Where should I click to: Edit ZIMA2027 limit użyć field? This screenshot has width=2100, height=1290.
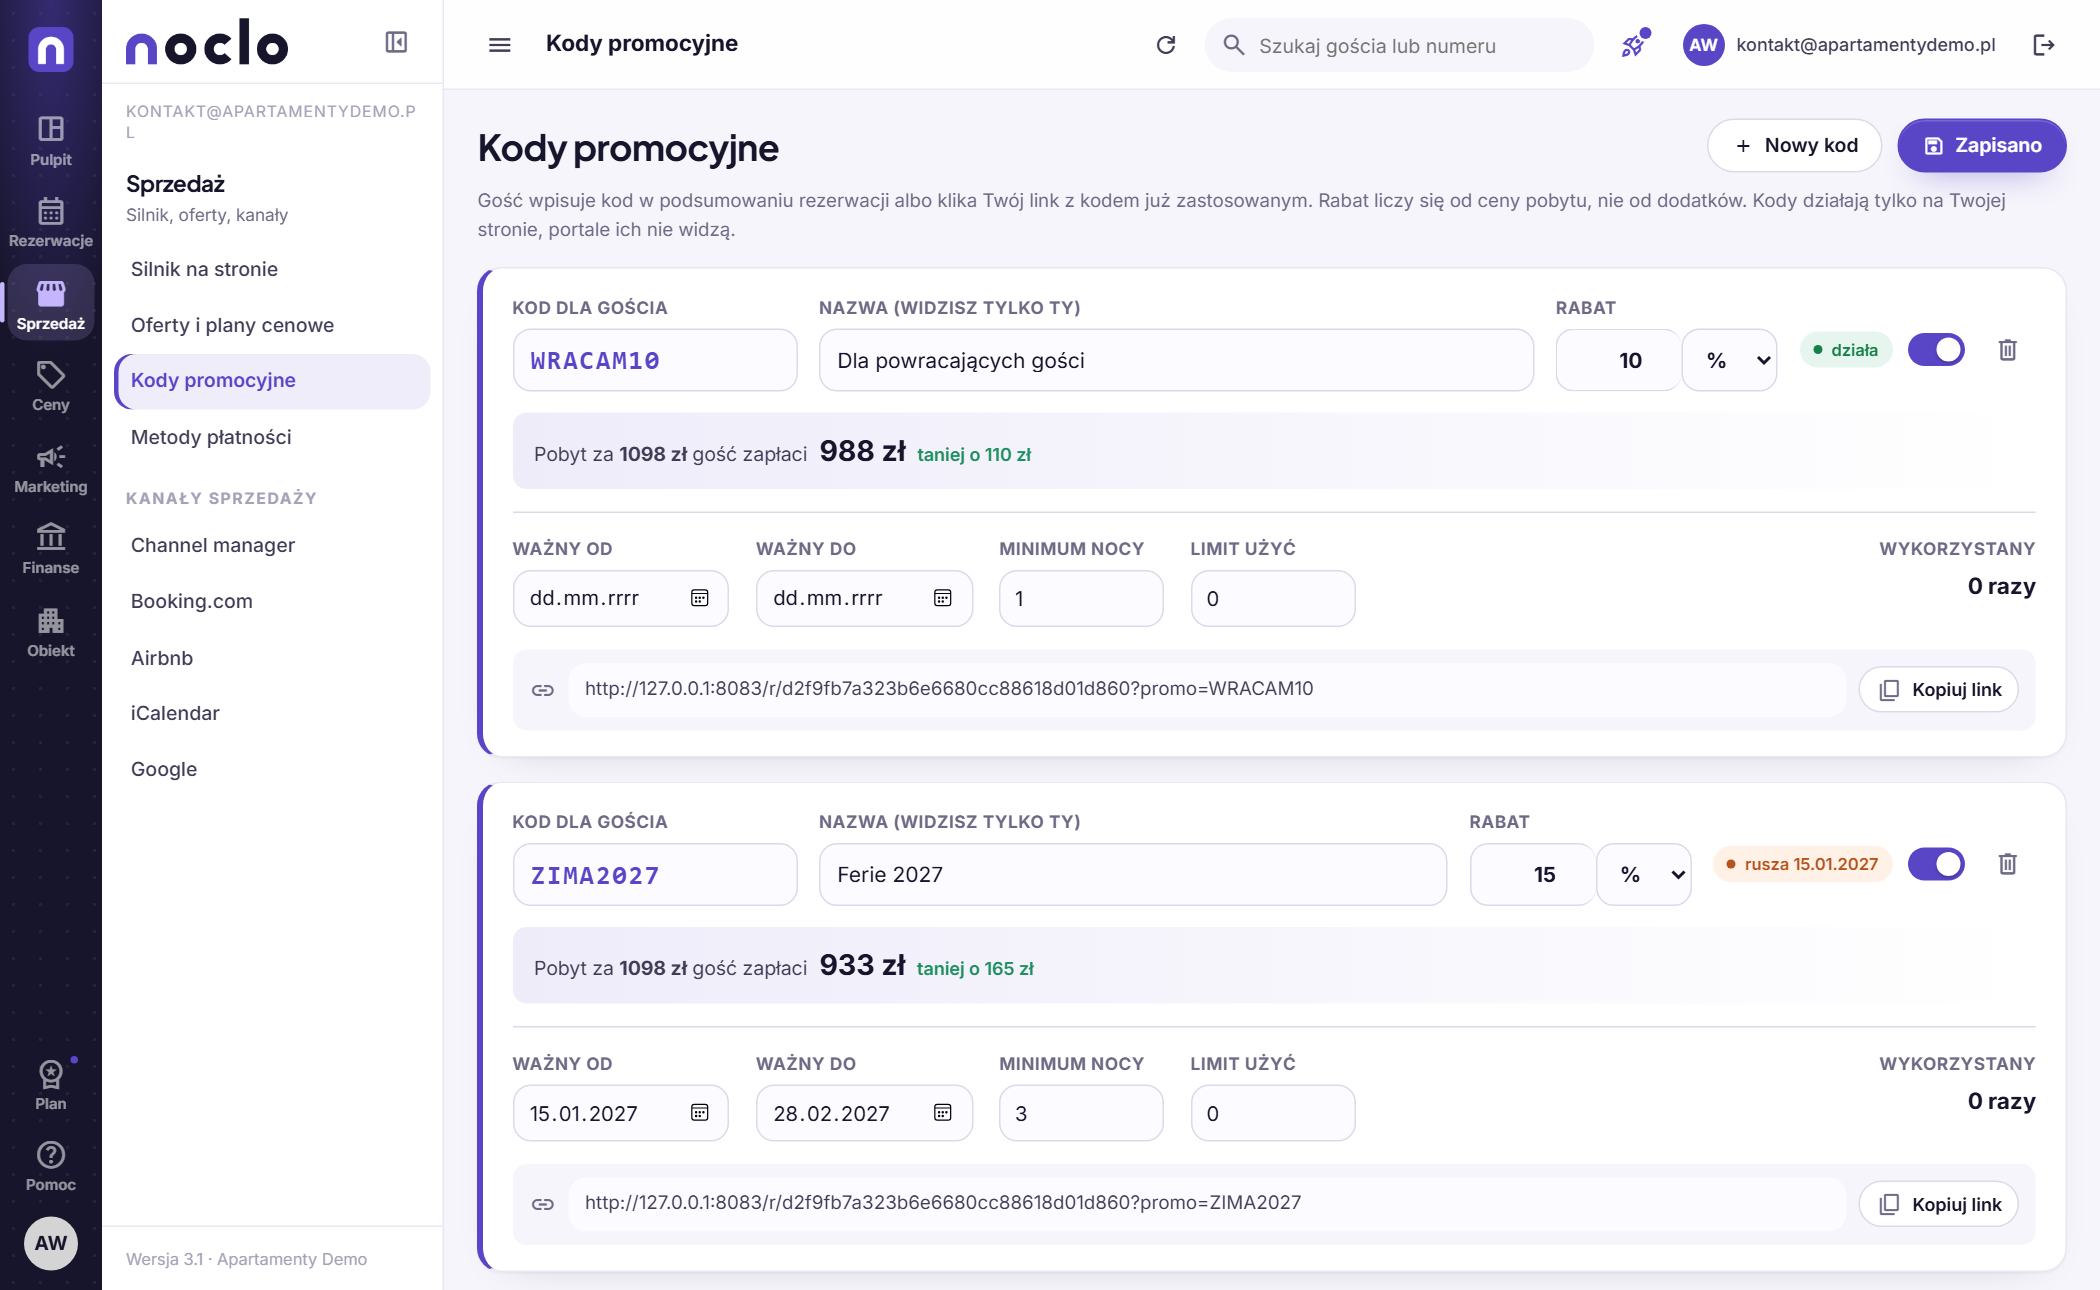click(x=1273, y=1113)
